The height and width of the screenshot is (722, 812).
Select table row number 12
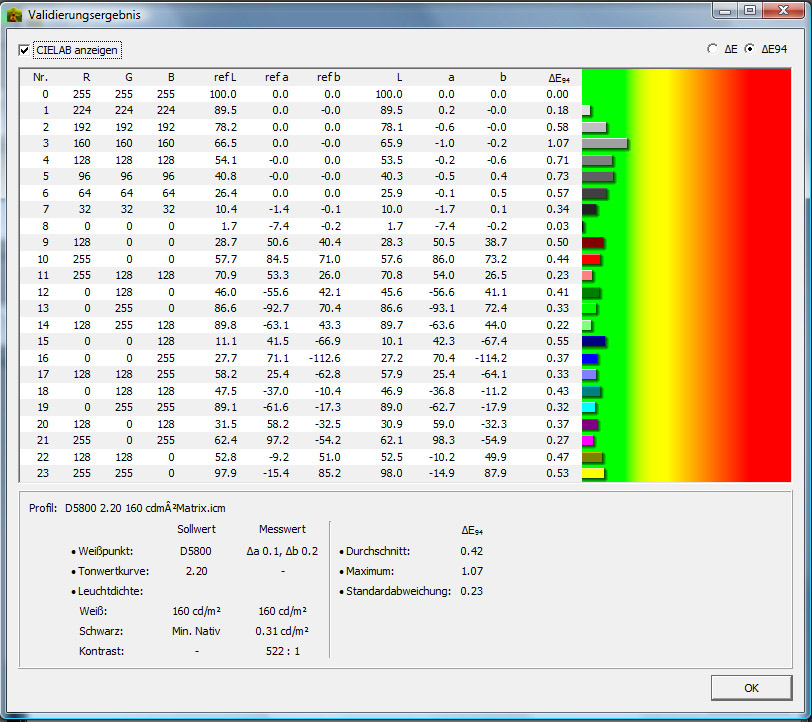[300, 292]
